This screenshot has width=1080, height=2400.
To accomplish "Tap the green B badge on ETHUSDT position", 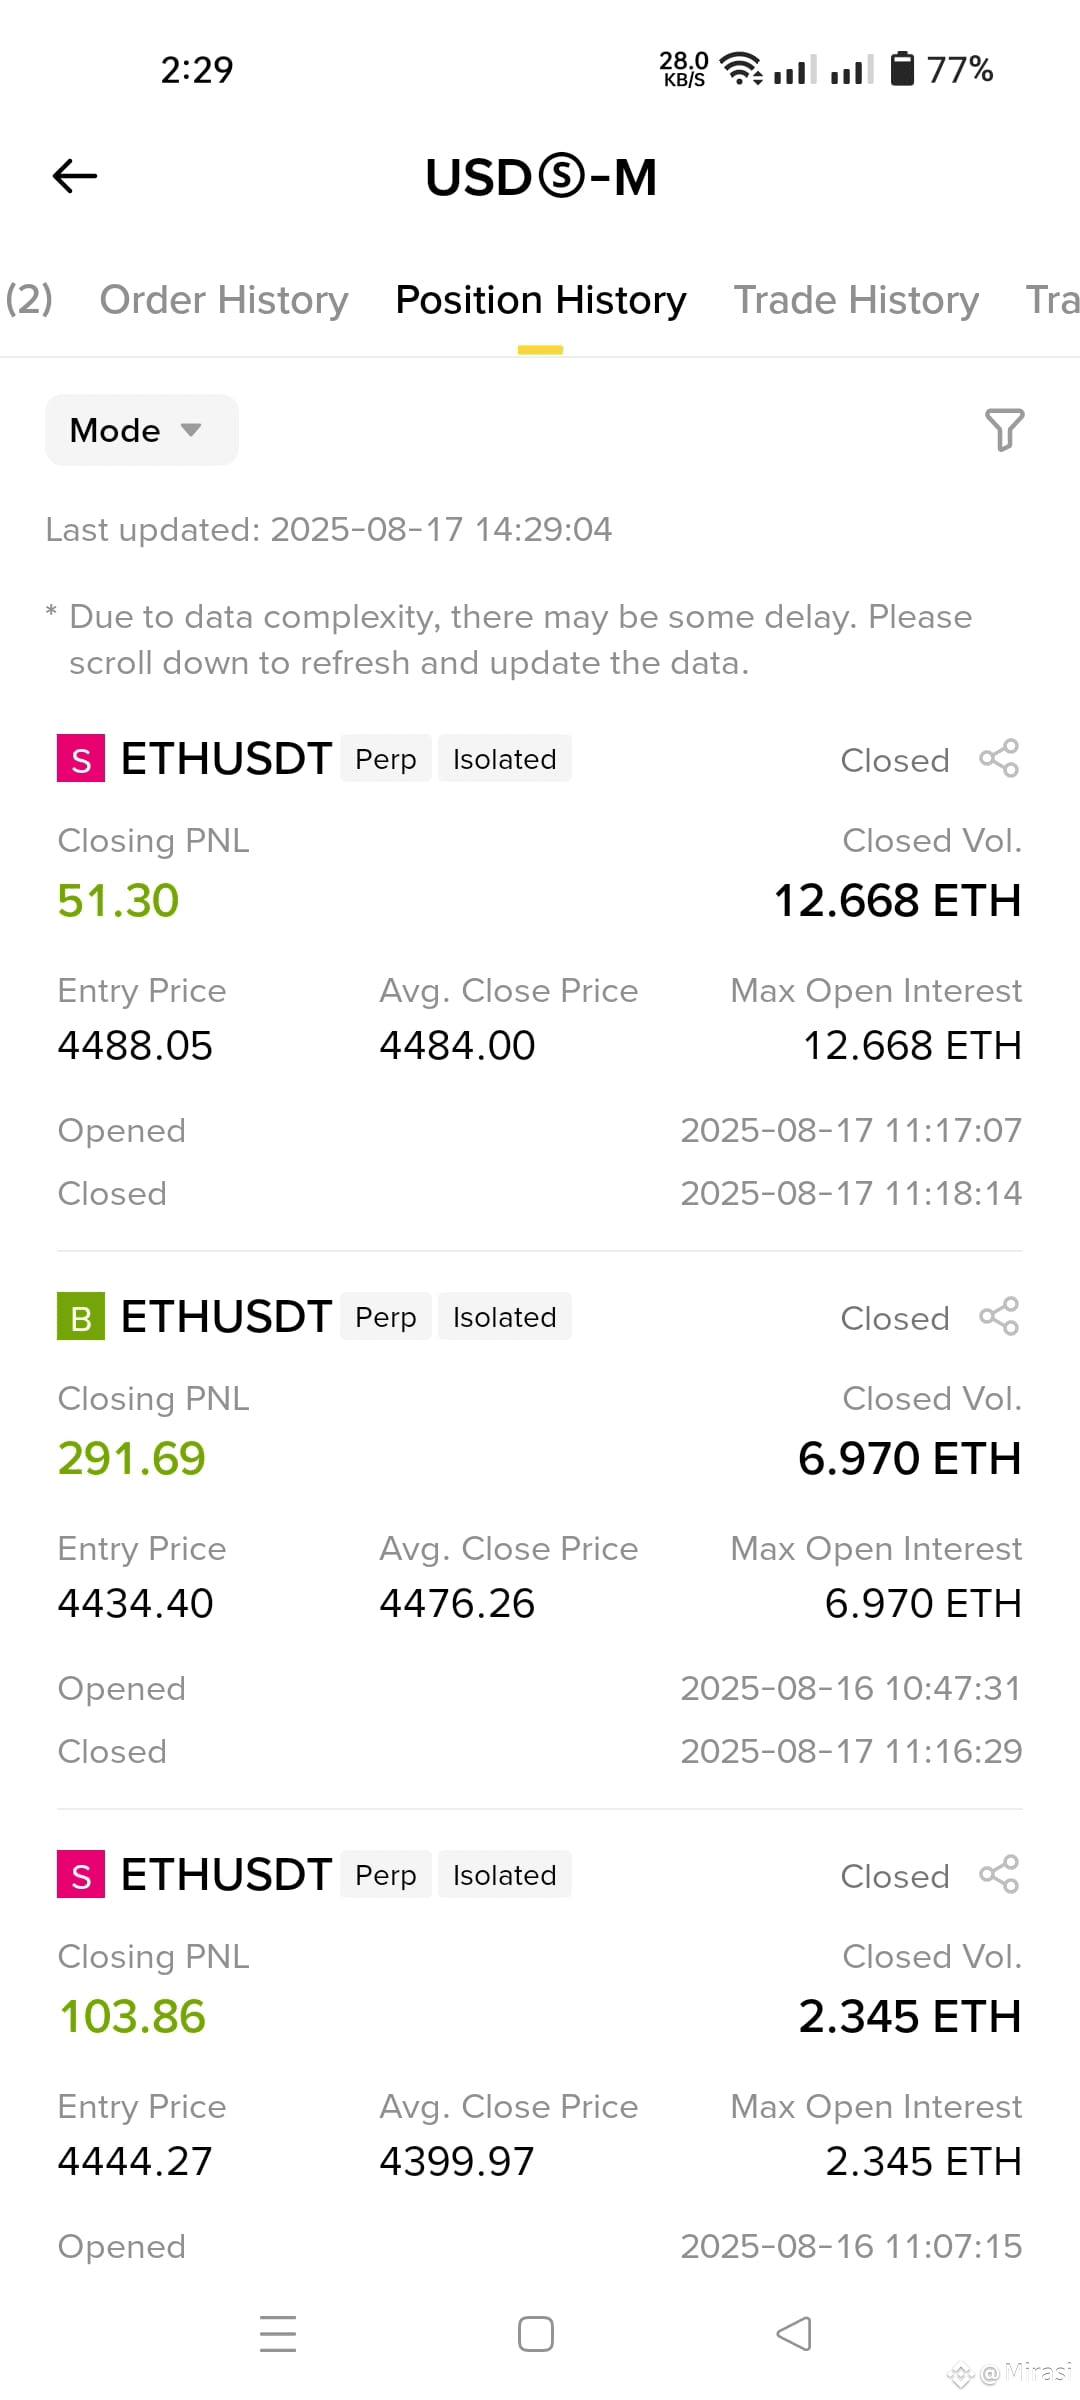I will 81,1317.
